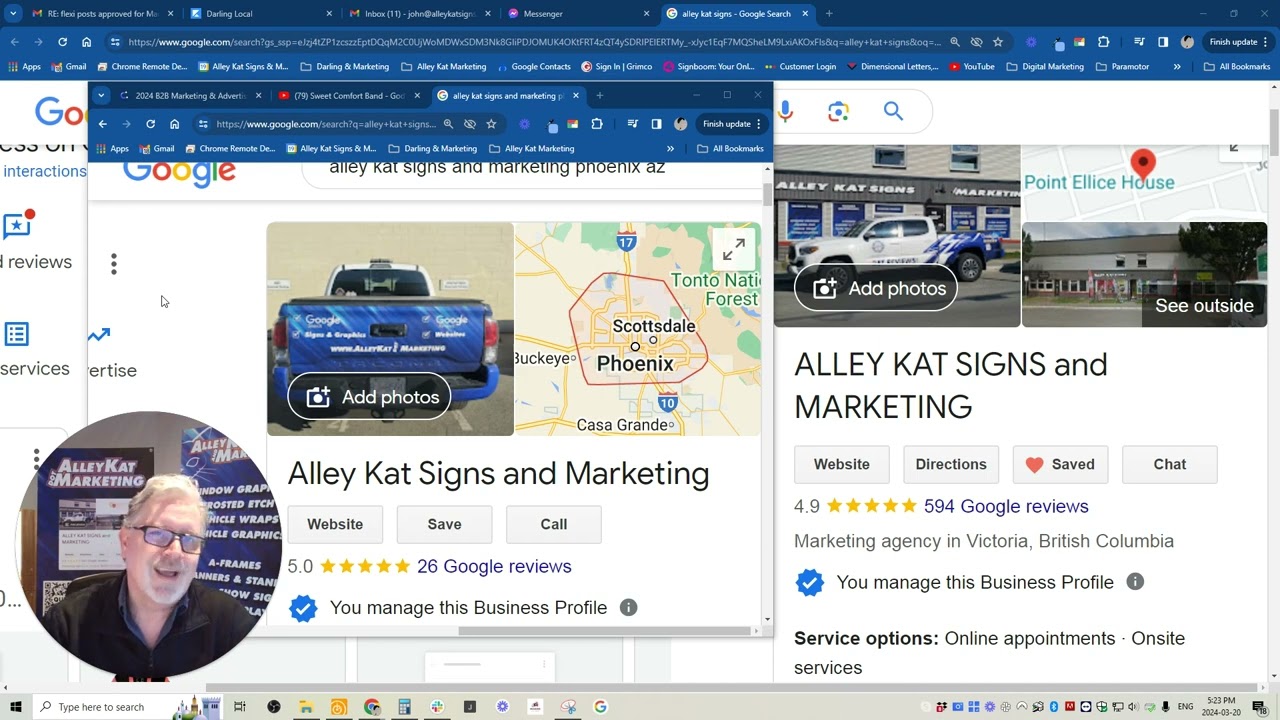Click Directions button for Victoria listing
1280x720 pixels.
tap(951, 464)
